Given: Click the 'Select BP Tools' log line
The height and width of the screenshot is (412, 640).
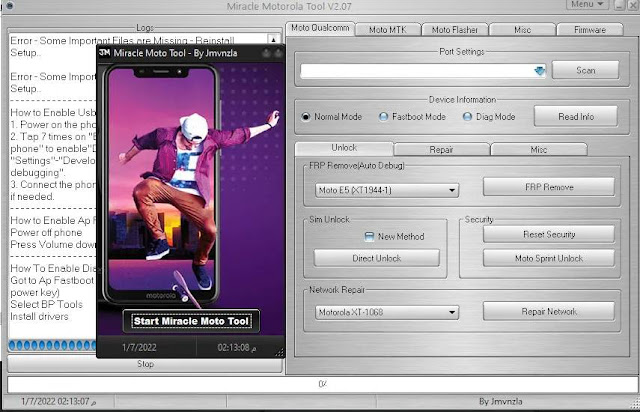Looking at the screenshot, I should pos(47,304).
